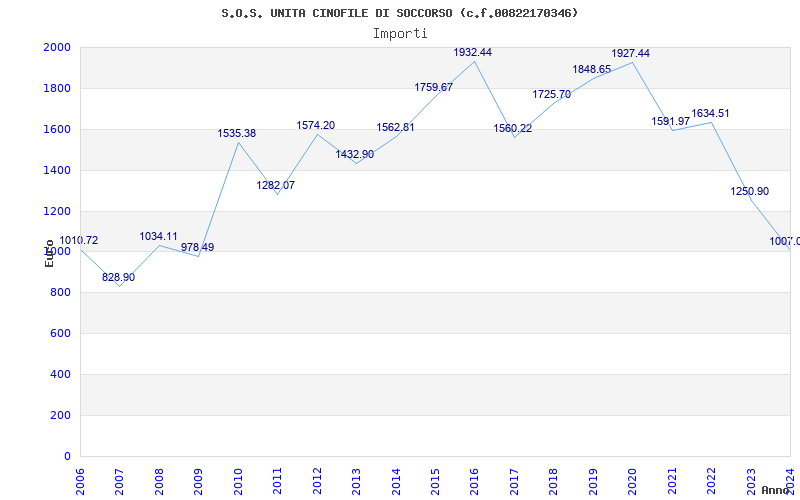Click the 2019 x-axis year label
Screen dimensions: 800x500
pos(593,482)
